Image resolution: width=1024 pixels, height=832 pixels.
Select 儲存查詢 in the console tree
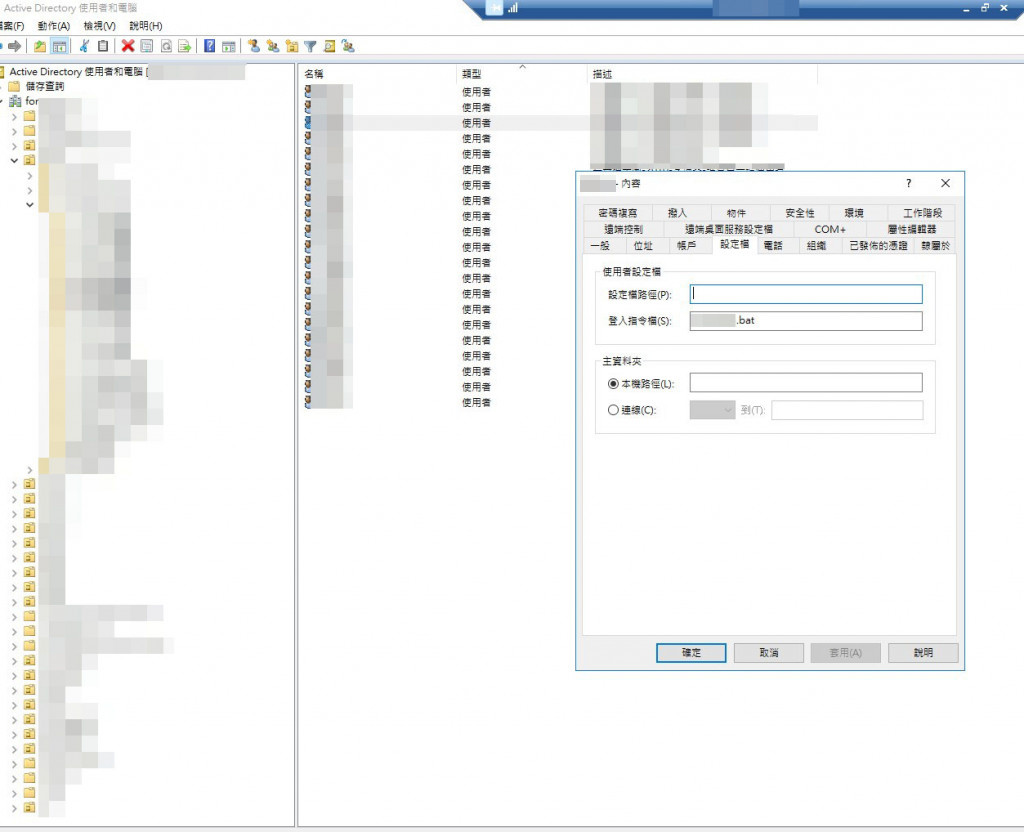click(x=44, y=86)
